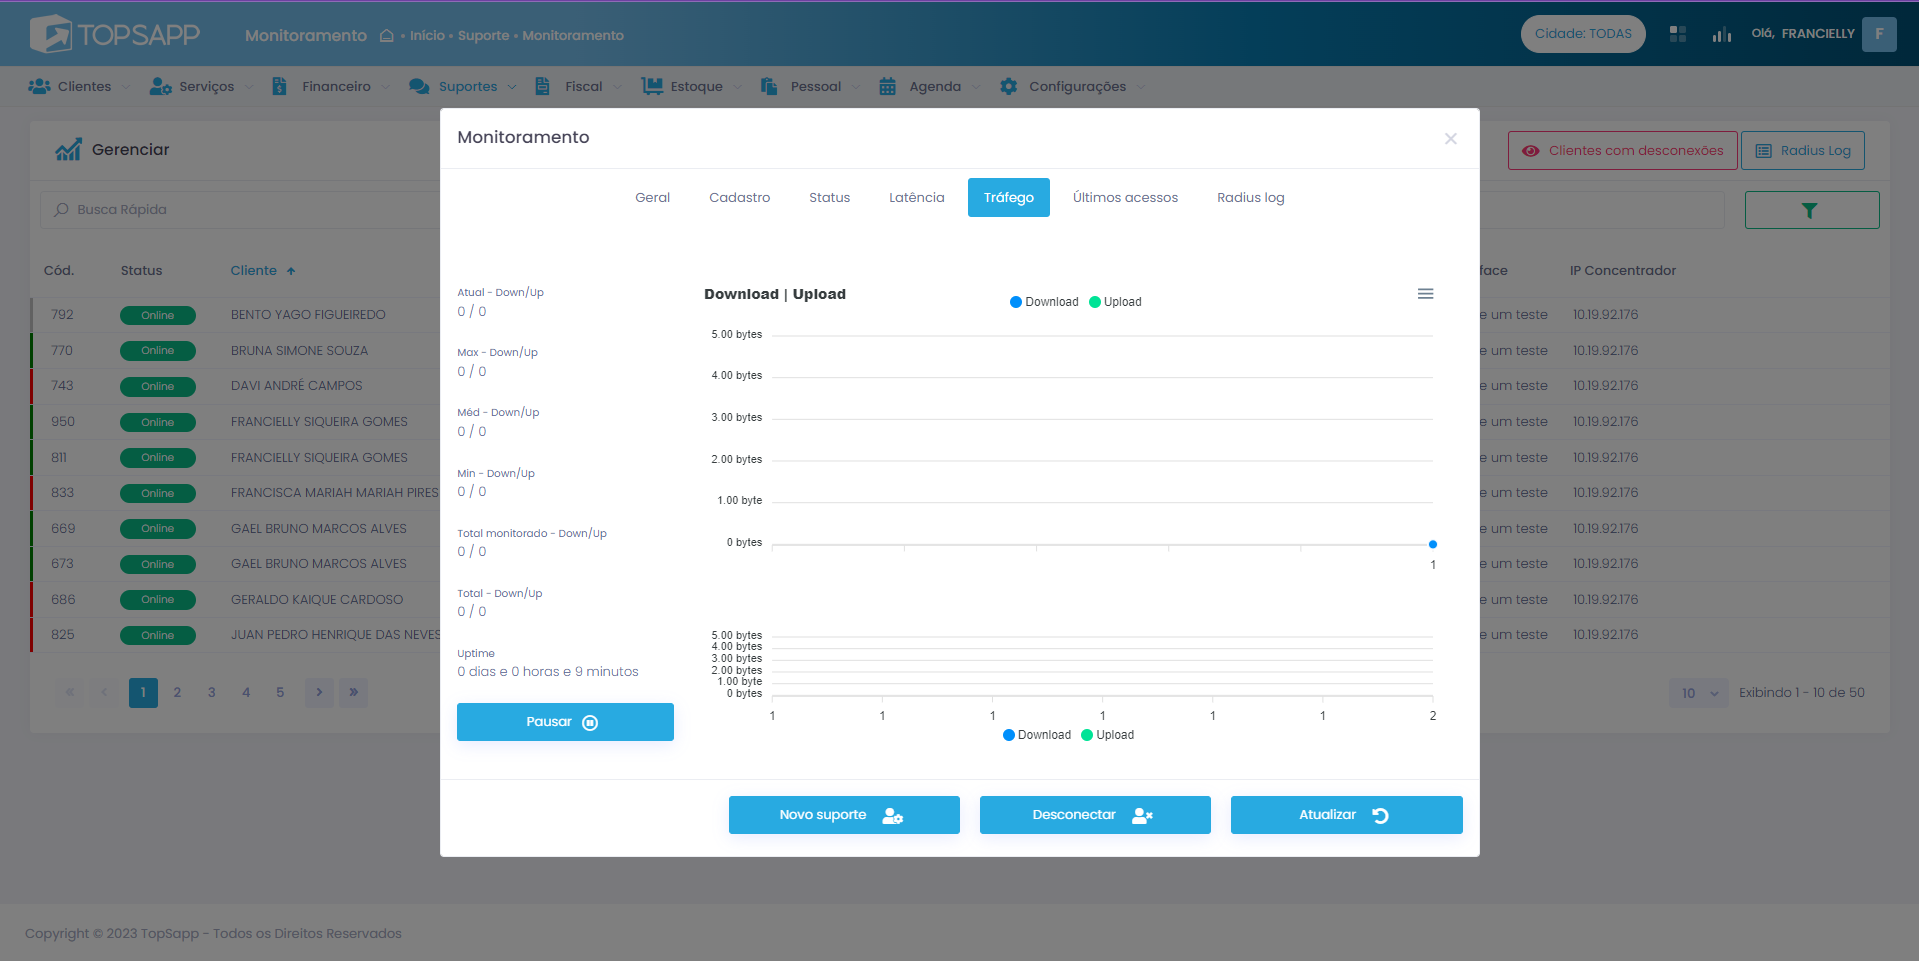The height and width of the screenshot is (961, 1919).
Task: Go to pagination page 3
Action: 212,693
